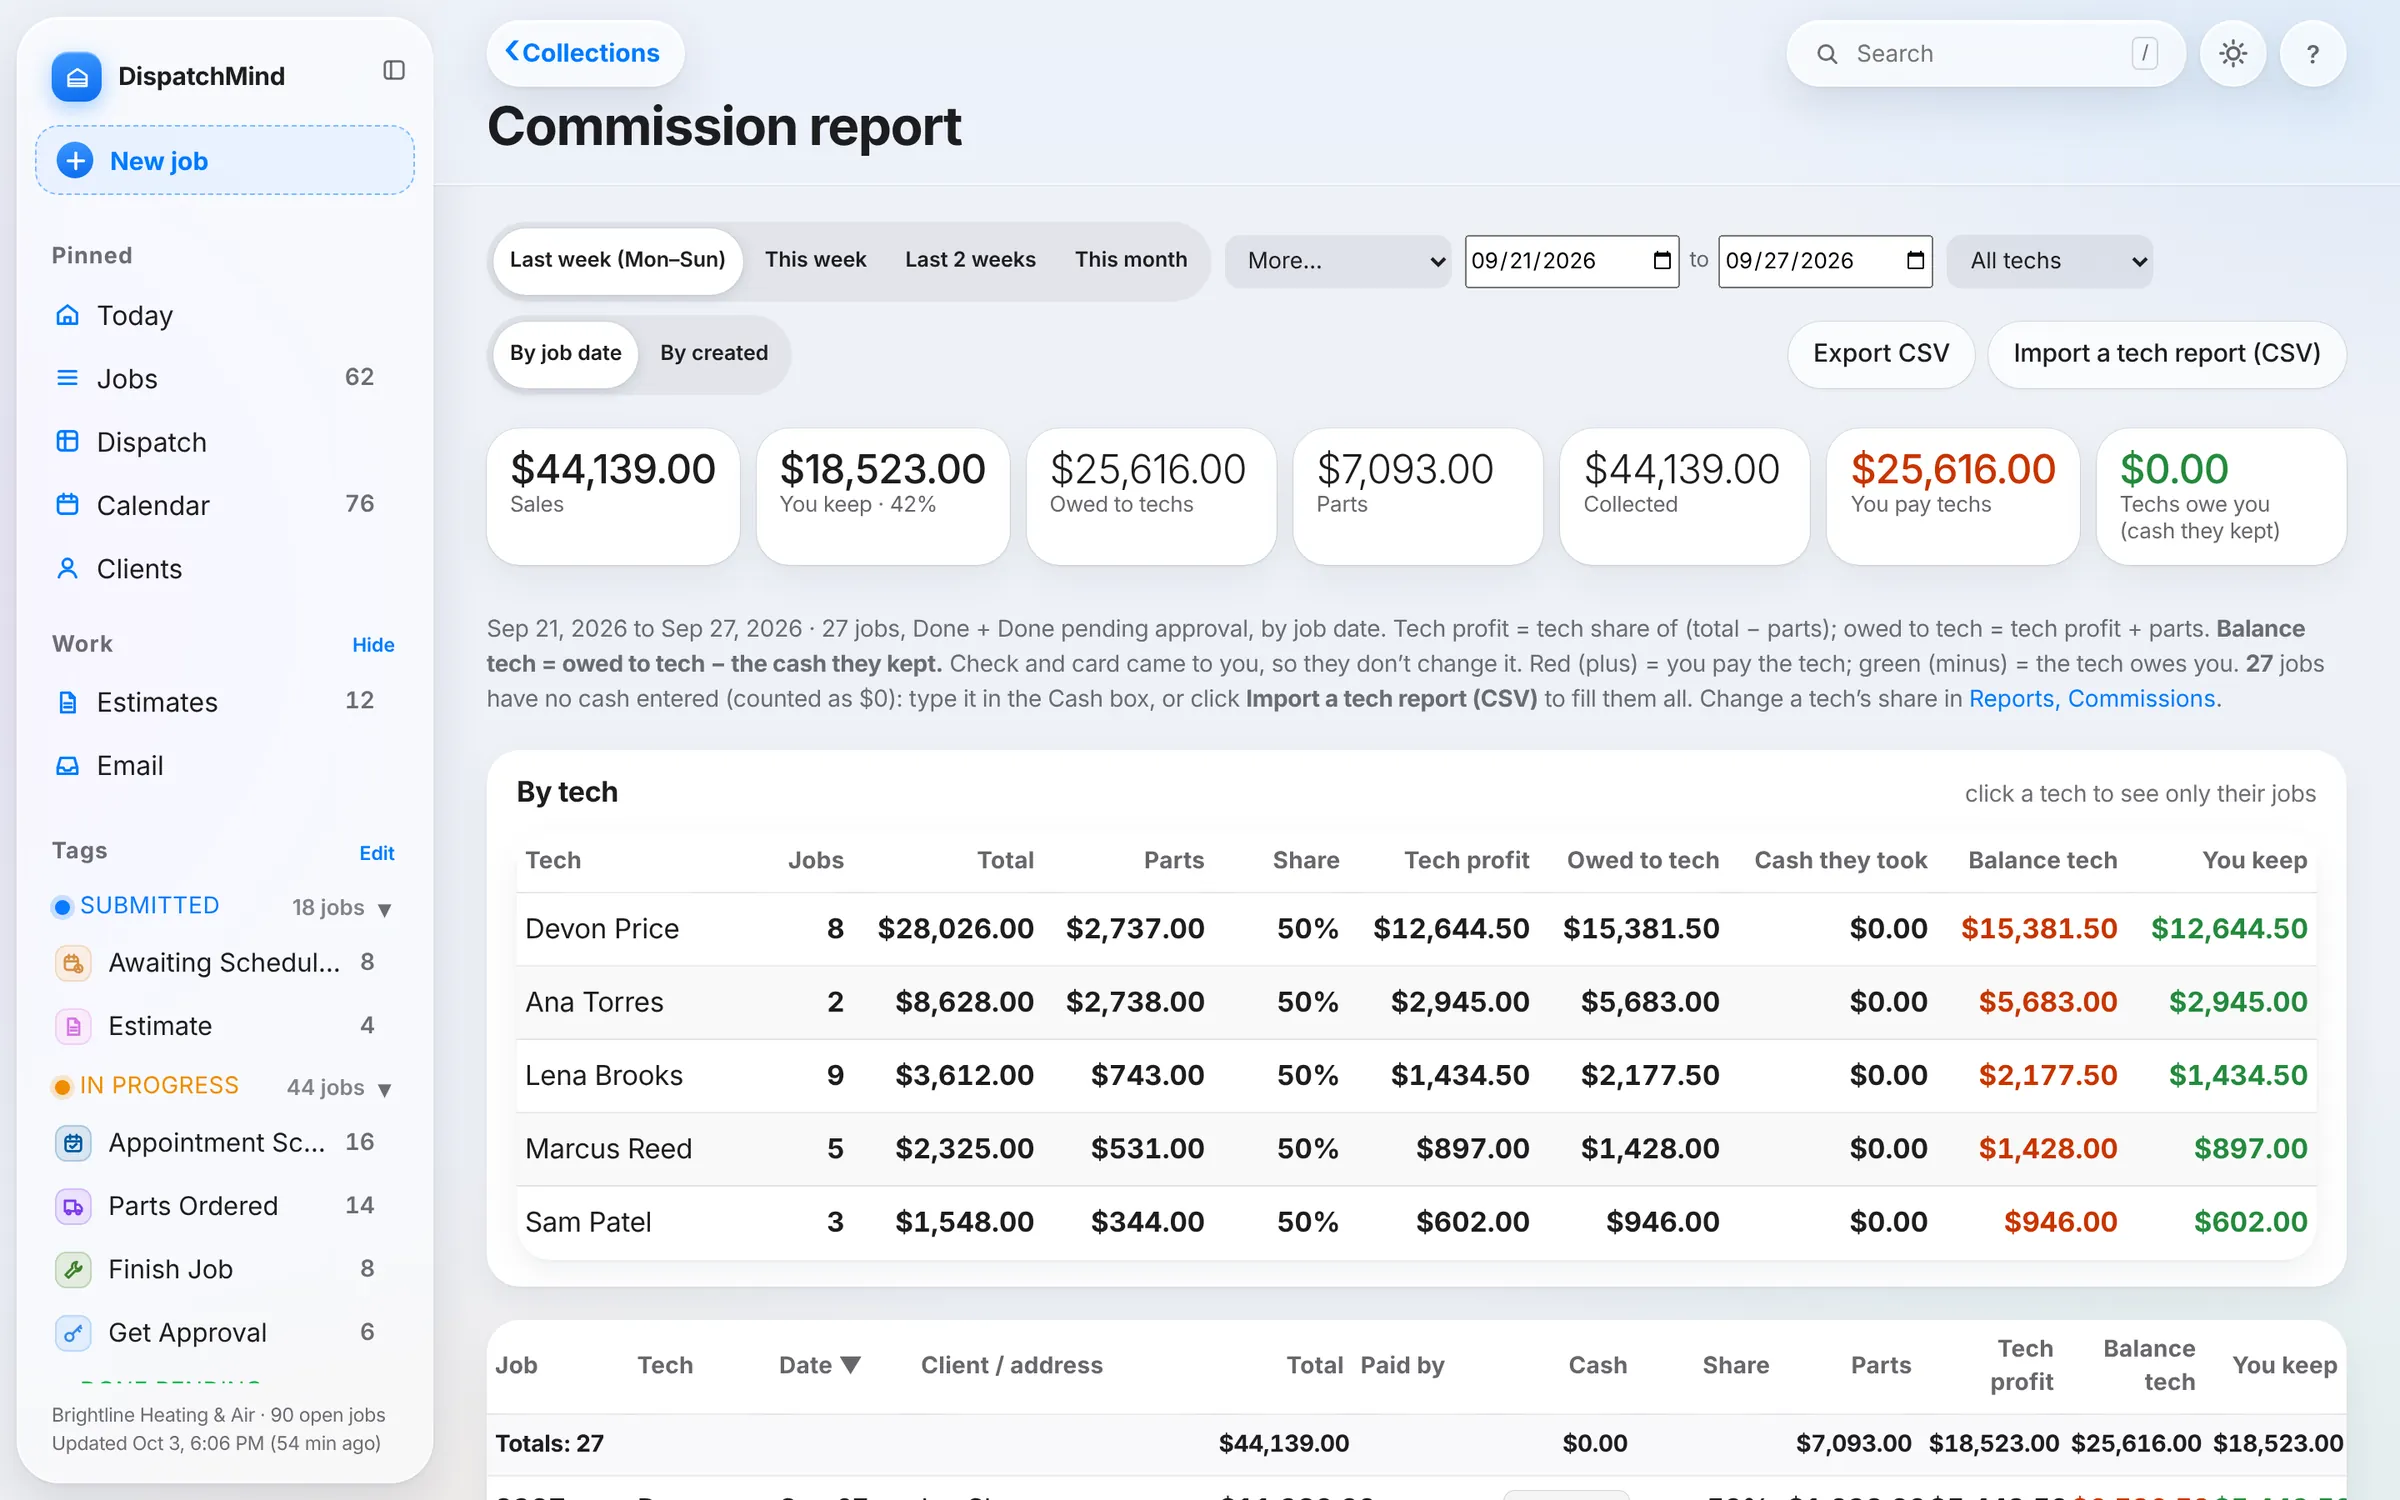Open the Reports, Commissions link
Screen dimensions: 2400x1500
click(x=2092, y=699)
